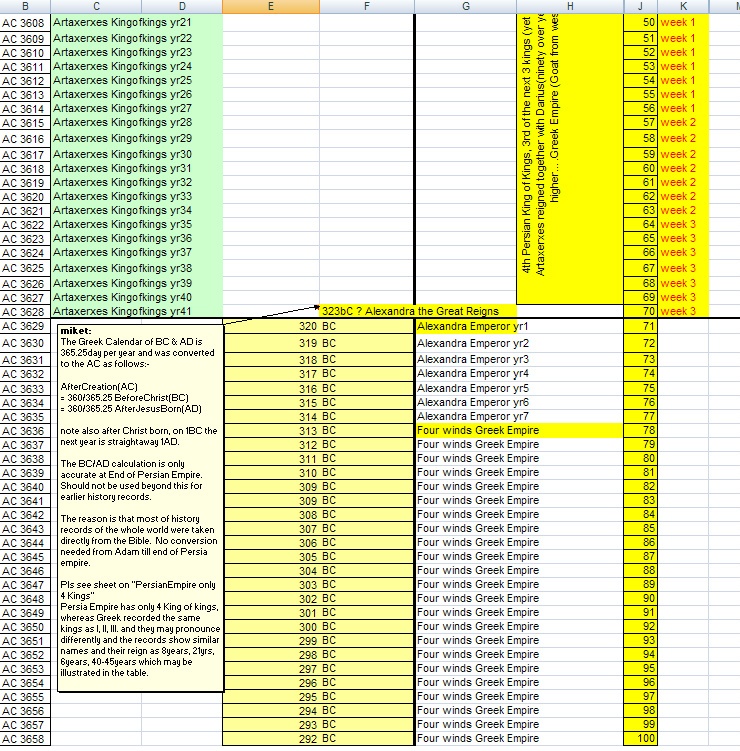
Task: Click cell 'AC 3658'
Action: pyautogui.click(x=25, y=739)
